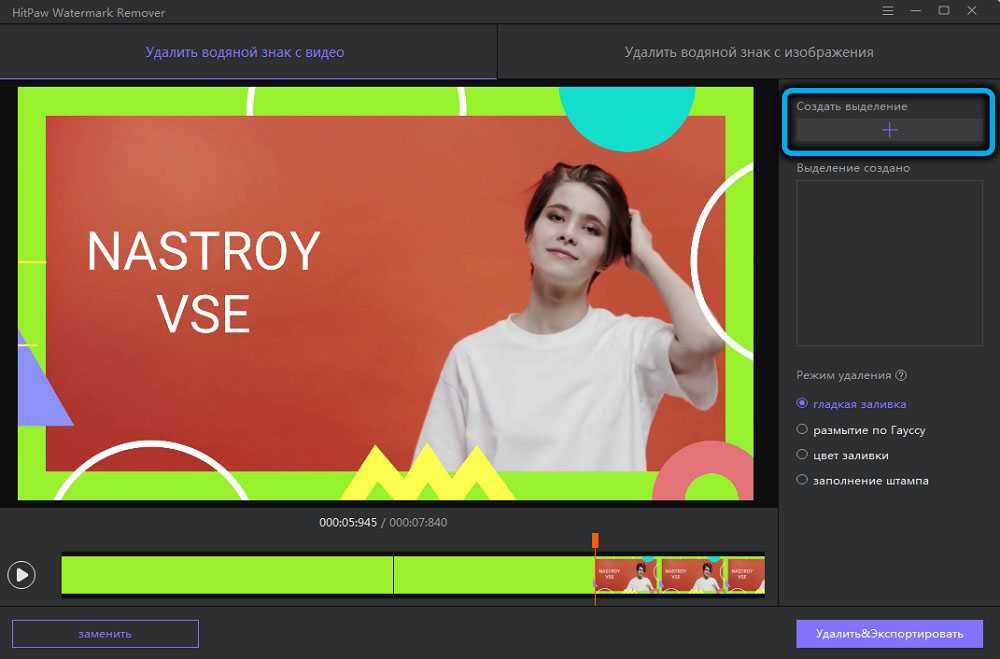Minimize the HitPaw window

(x=916, y=11)
